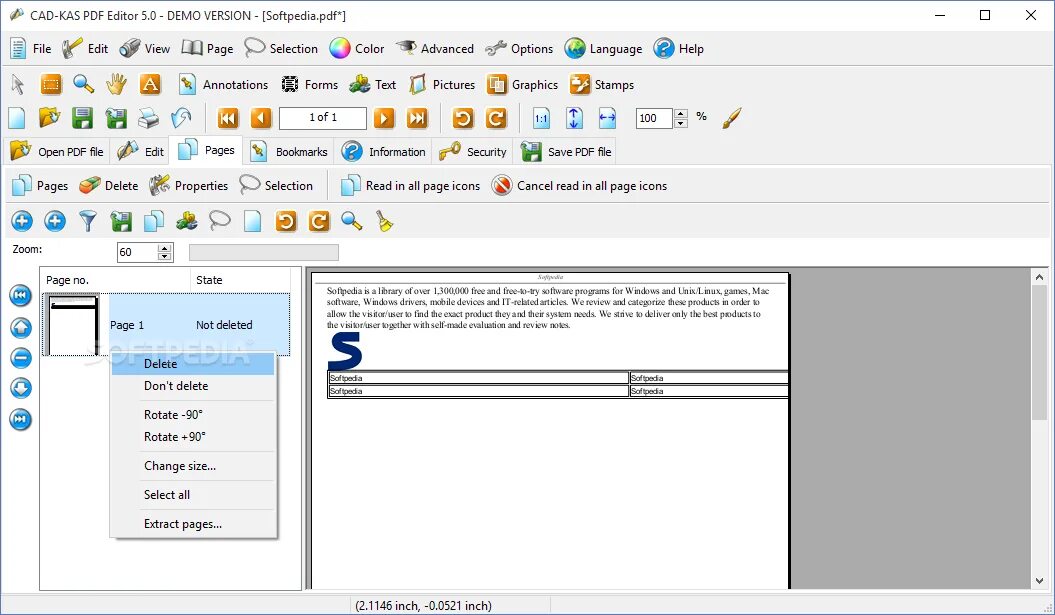Open the Options menu
The height and width of the screenshot is (615, 1055).
coord(519,48)
